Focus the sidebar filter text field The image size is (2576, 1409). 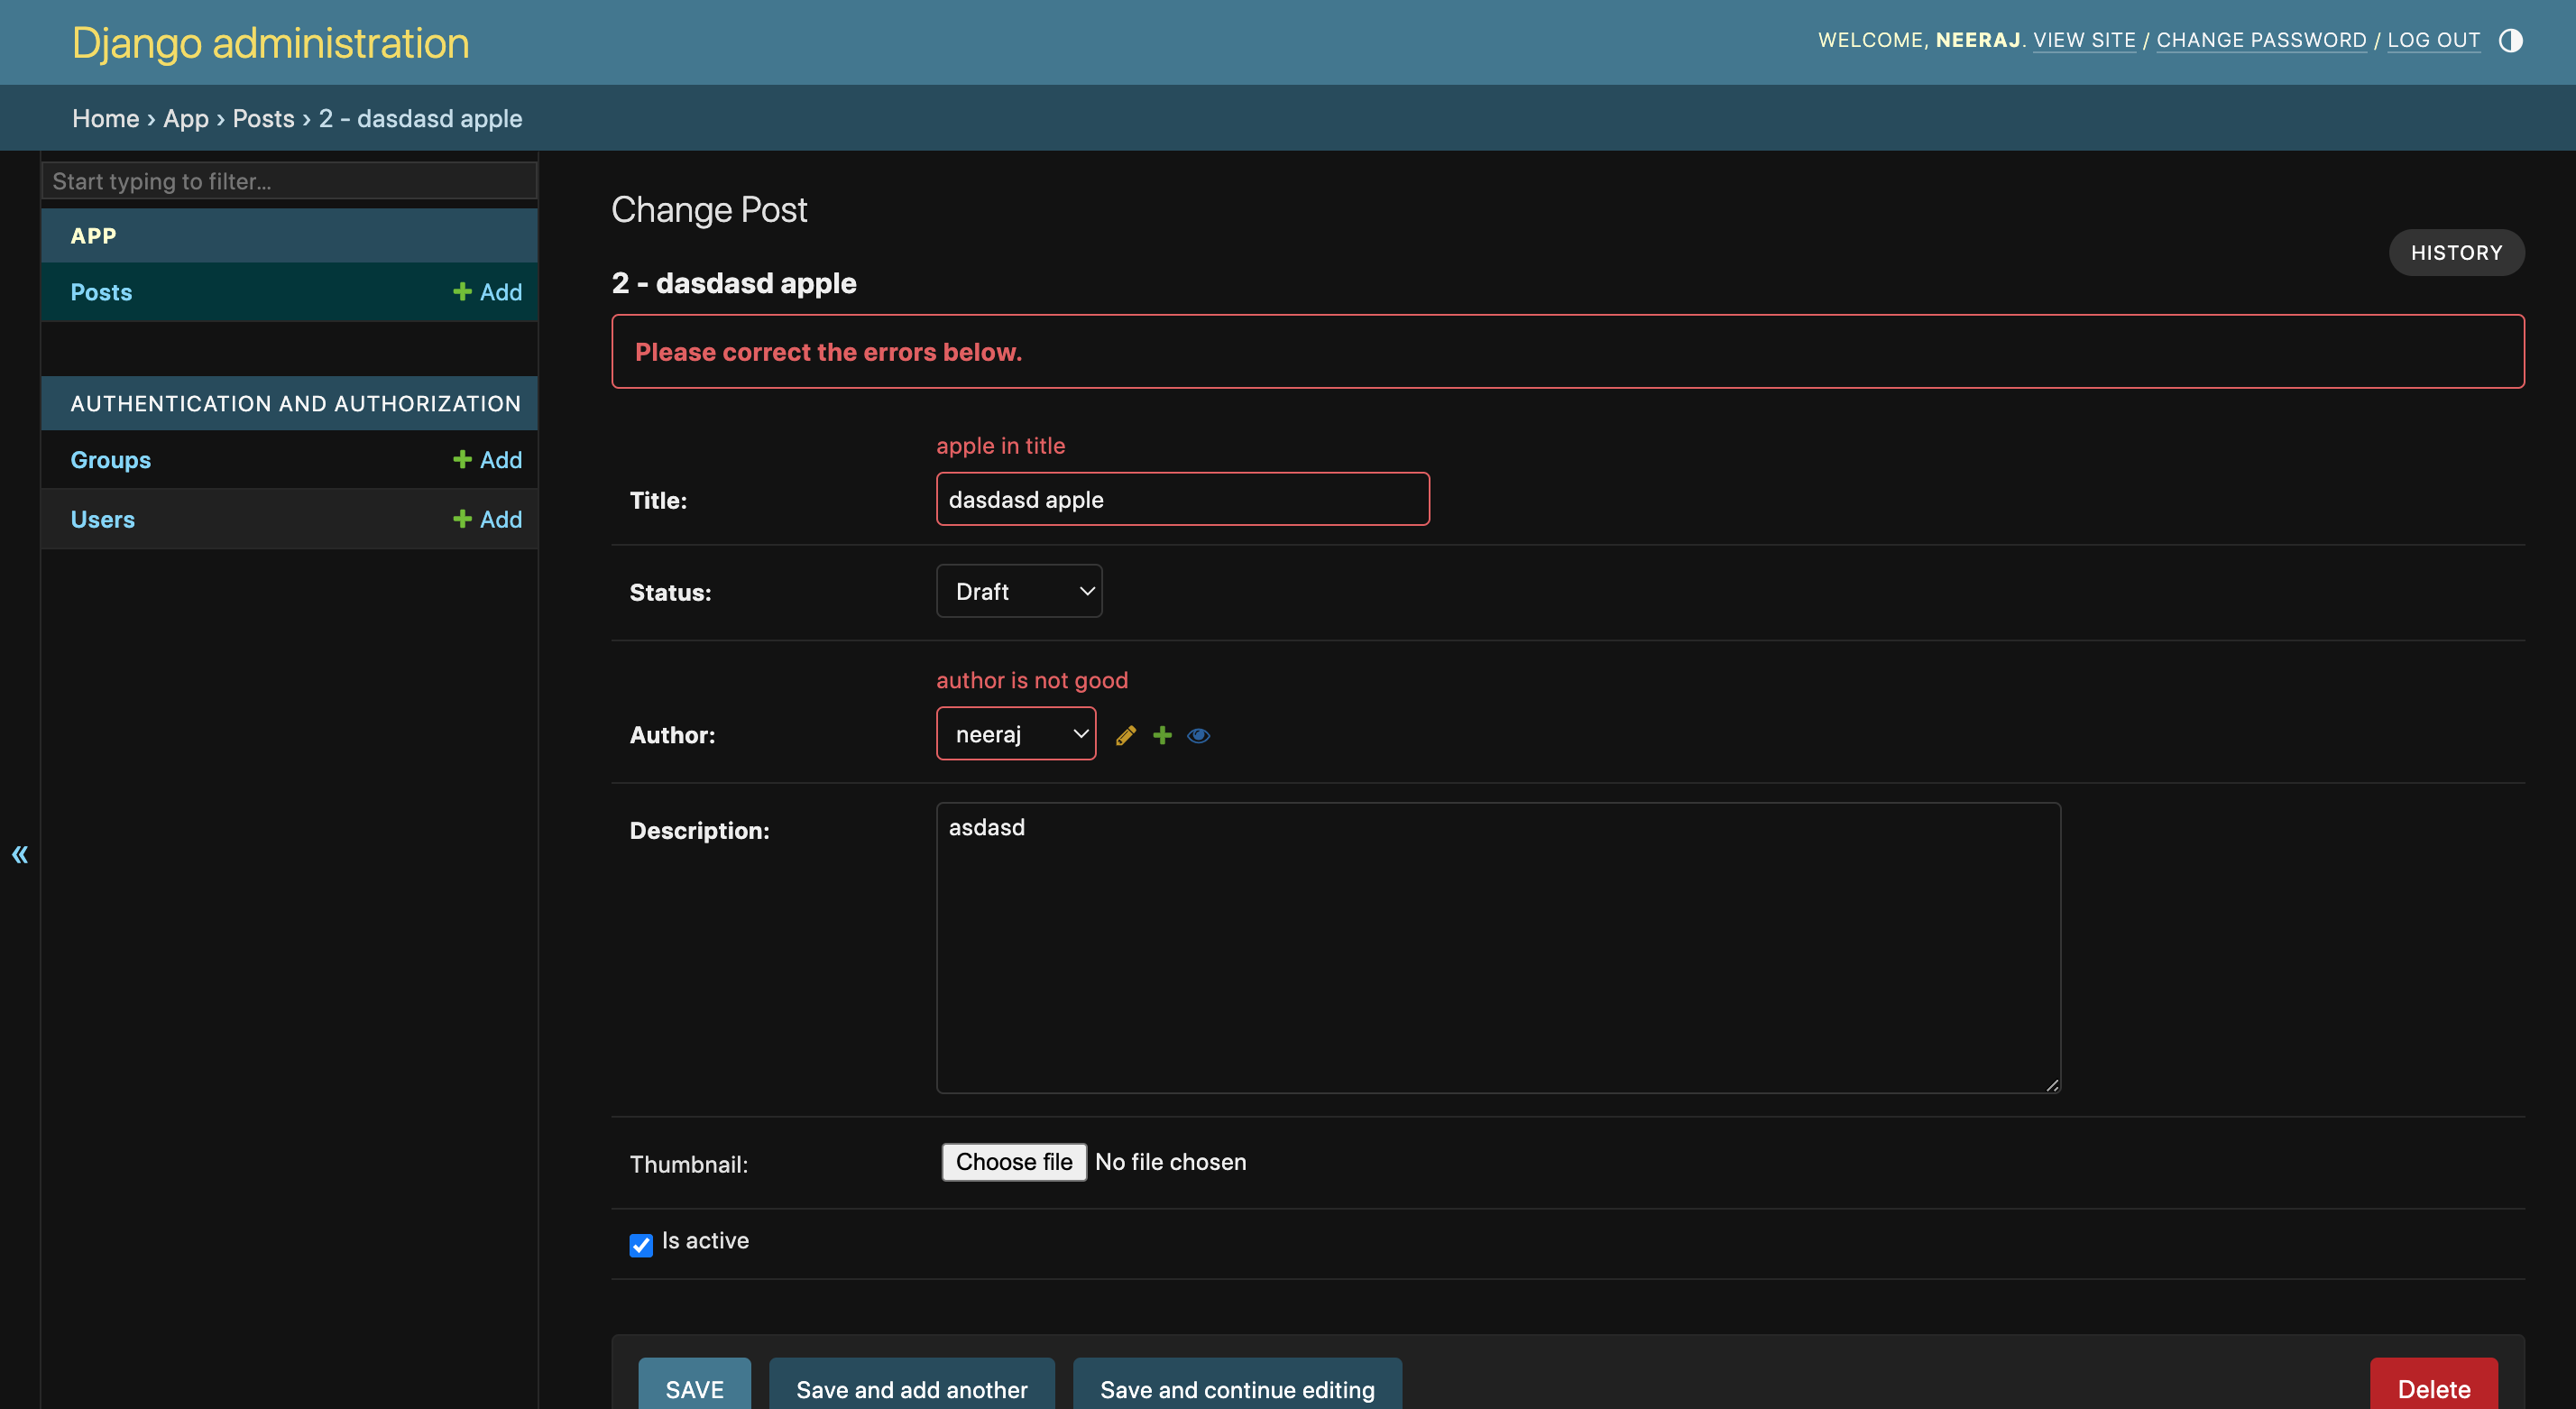click(289, 181)
